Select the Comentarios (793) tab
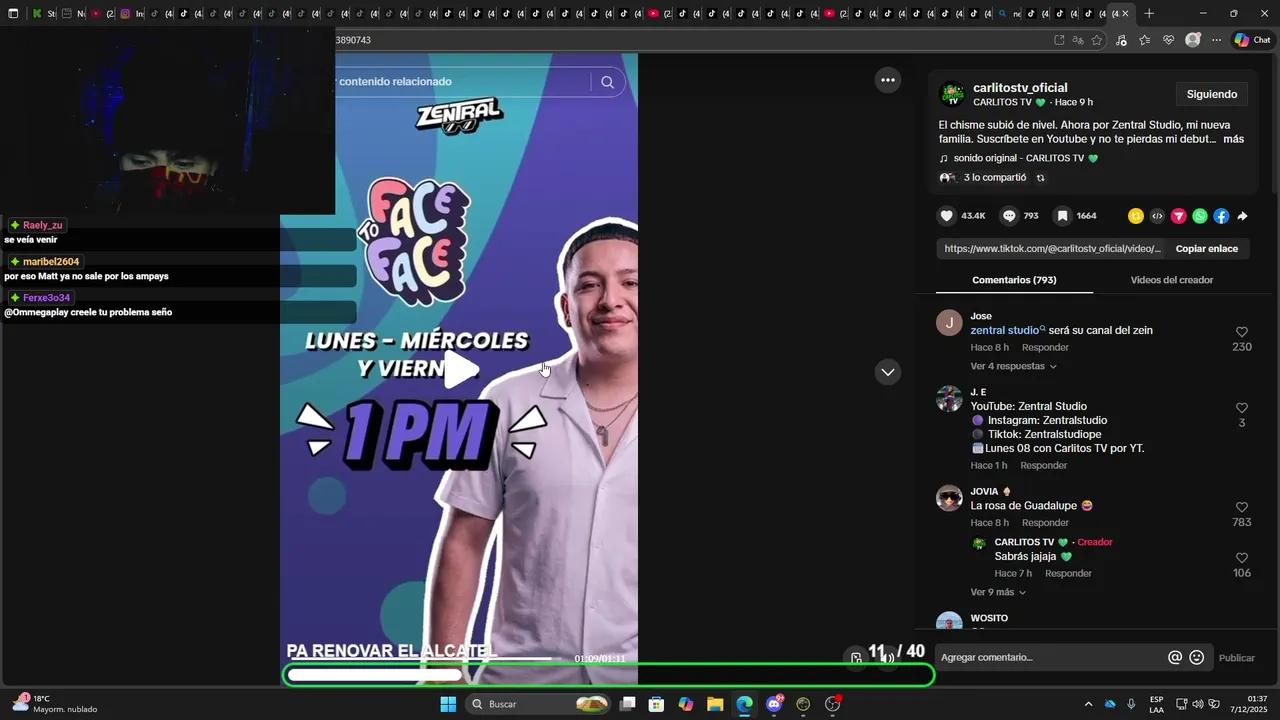 tap(1014, 280)
